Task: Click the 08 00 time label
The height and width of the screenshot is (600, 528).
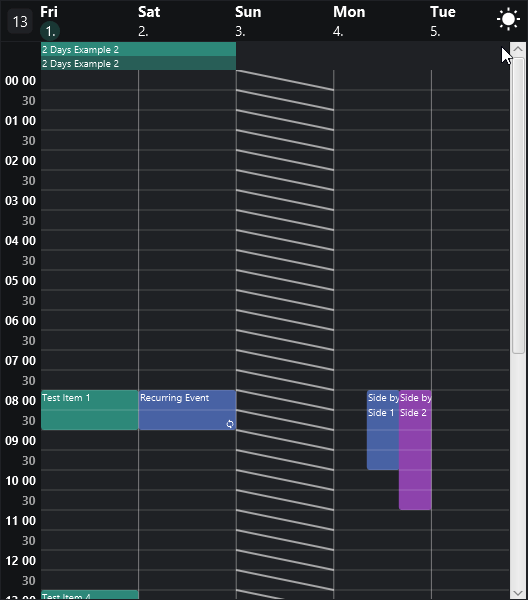Action: point(20,401)
